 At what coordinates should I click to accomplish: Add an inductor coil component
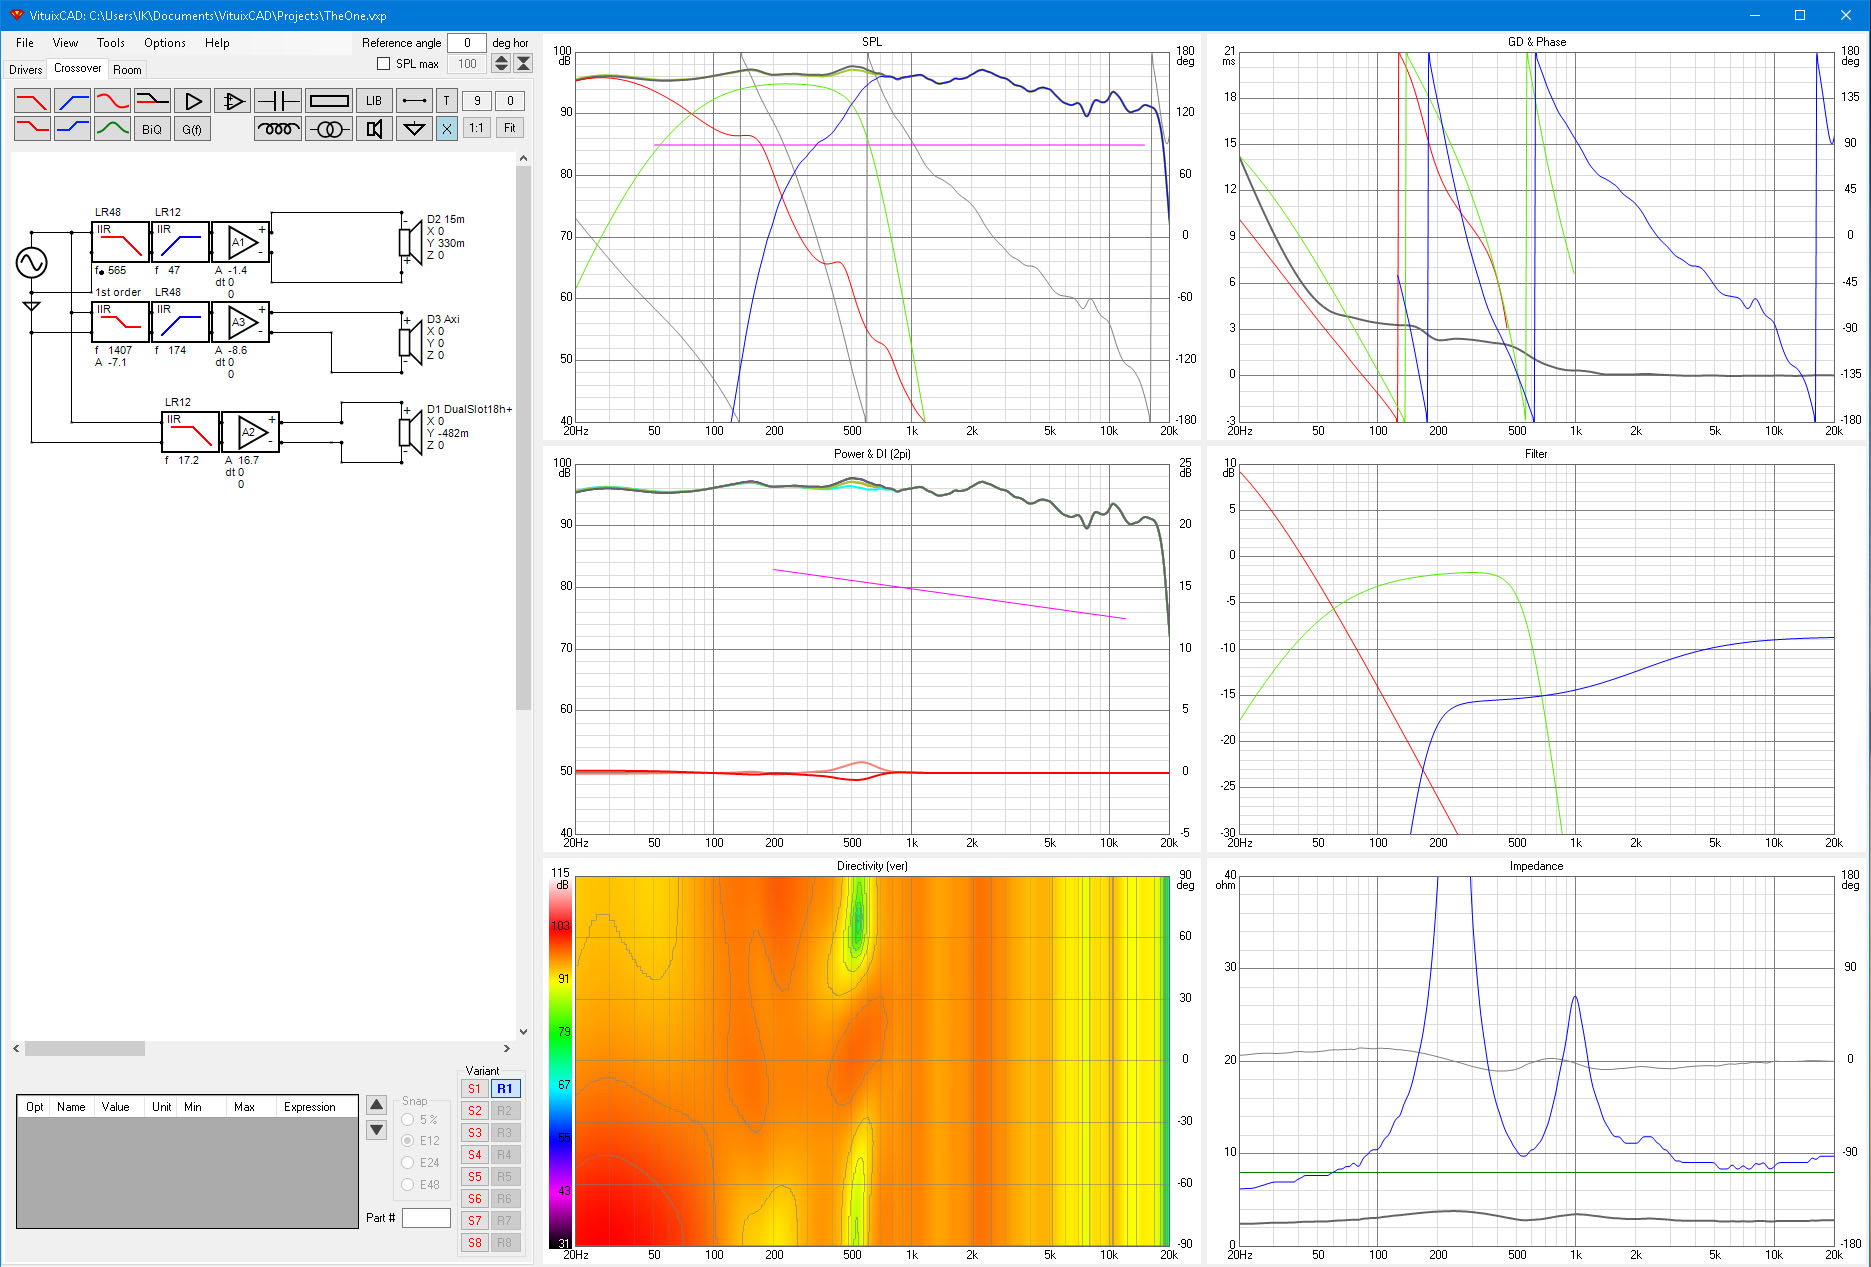(277, 128)
